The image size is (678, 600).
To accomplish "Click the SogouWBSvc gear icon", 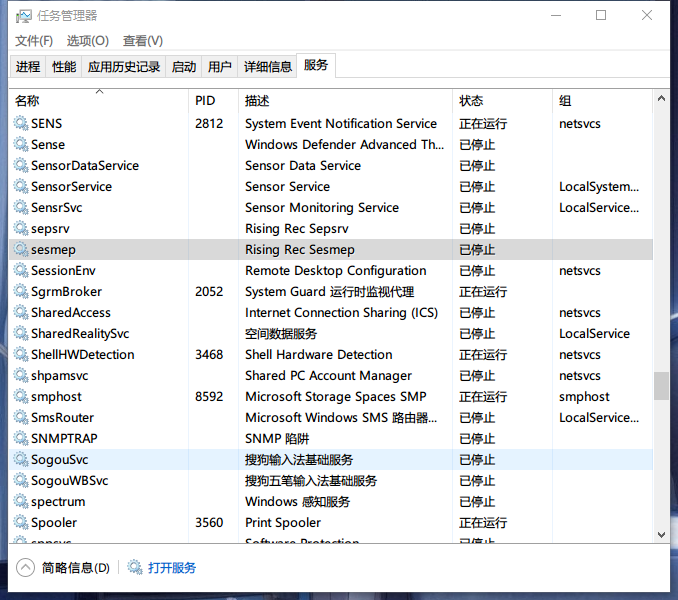I will [x=21, y=480].
